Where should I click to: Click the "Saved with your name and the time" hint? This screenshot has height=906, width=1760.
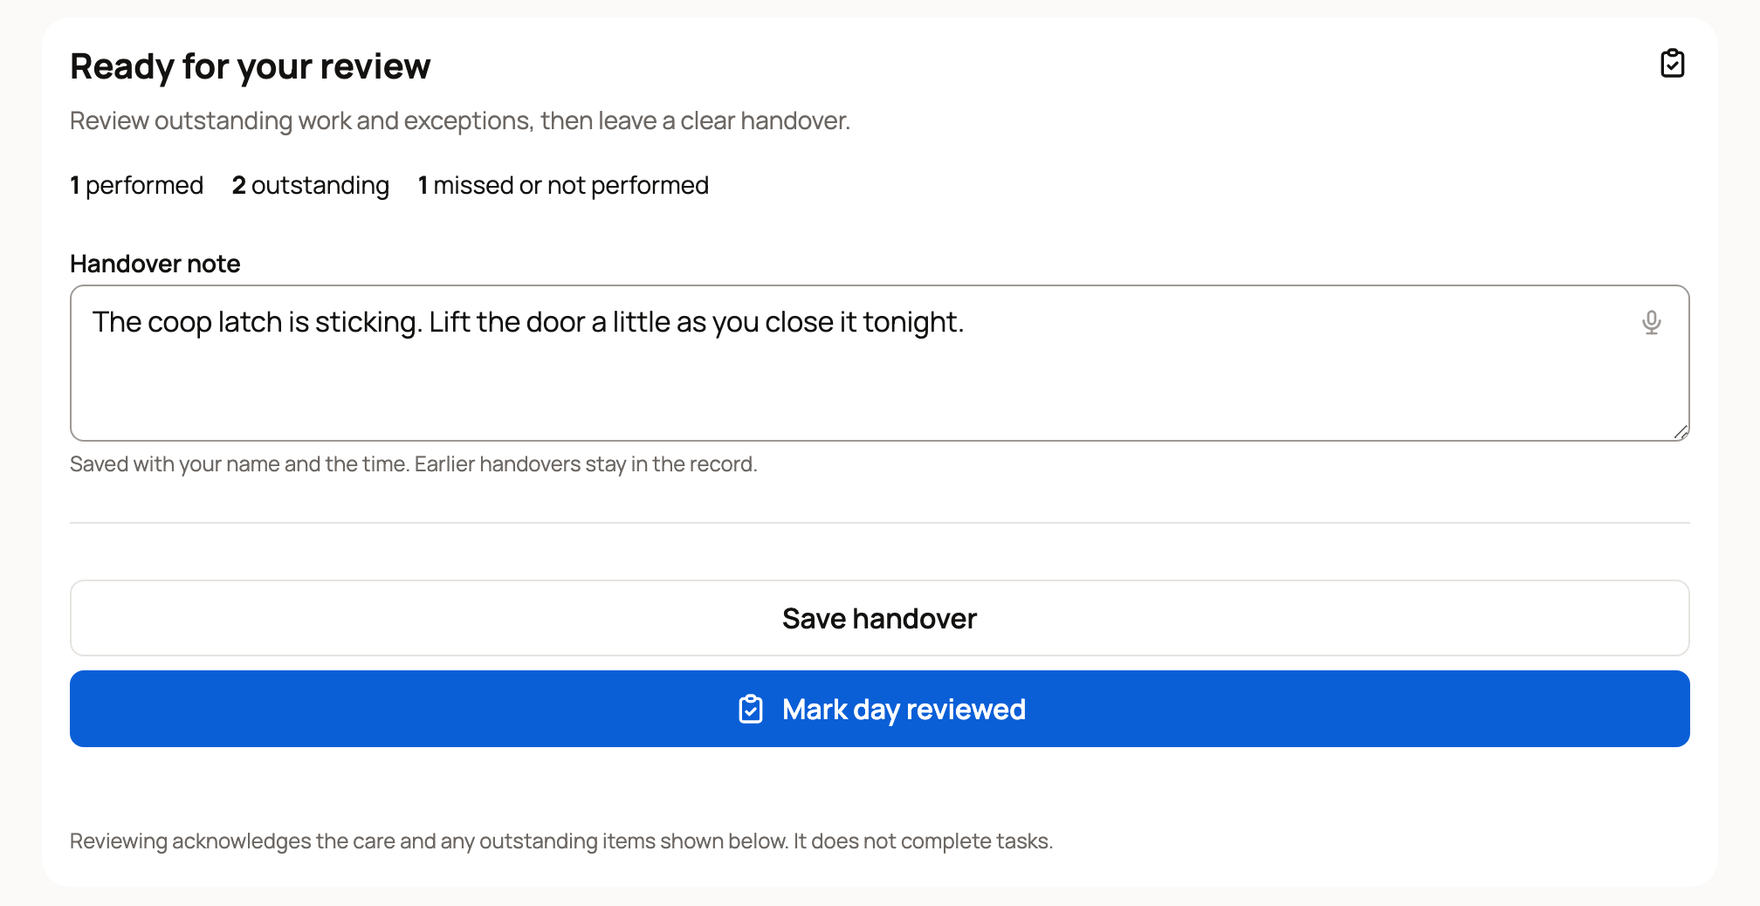pyautogui.click(x=413, y=464)
